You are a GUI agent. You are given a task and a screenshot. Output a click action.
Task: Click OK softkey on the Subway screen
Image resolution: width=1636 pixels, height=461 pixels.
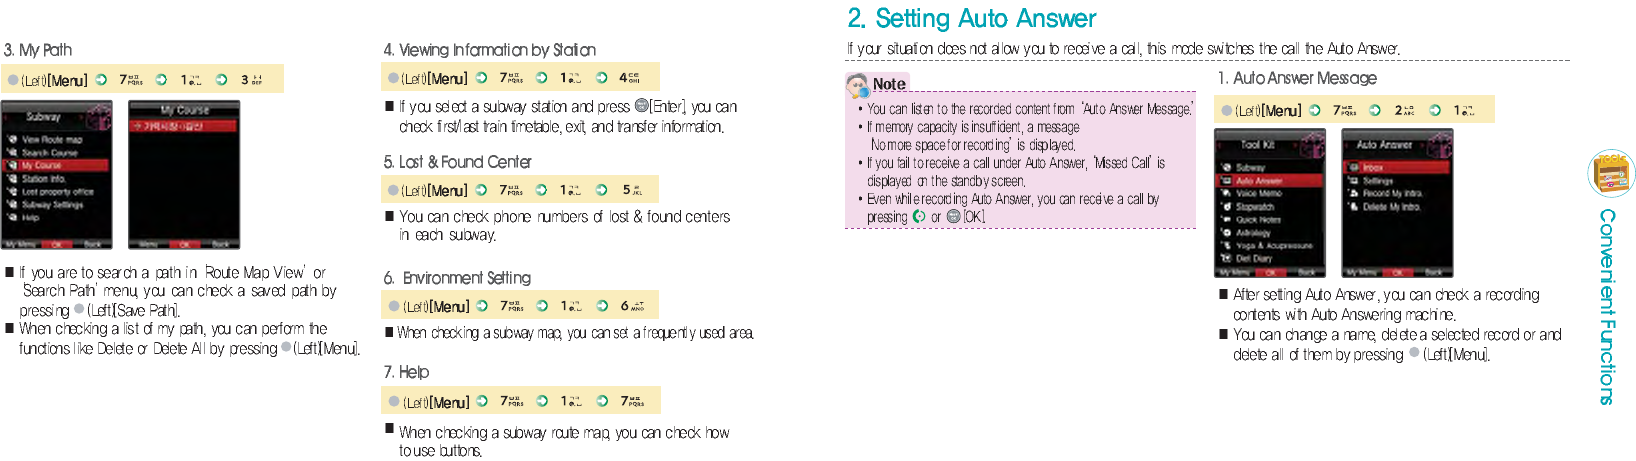[56, 244]
